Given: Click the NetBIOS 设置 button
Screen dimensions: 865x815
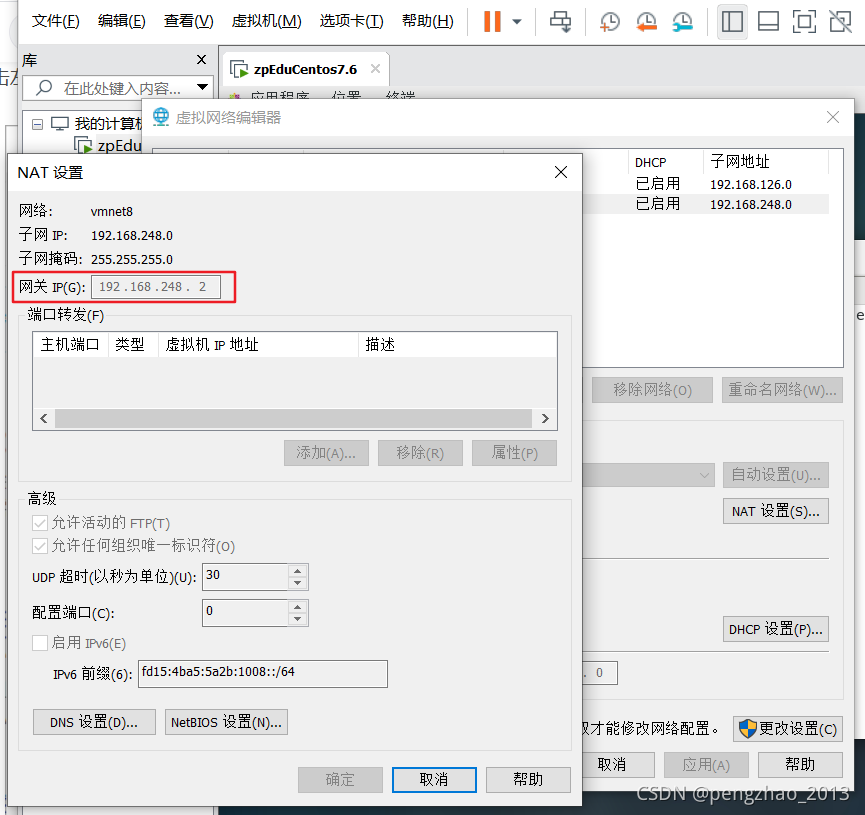Looking at the screenshot, I should click(x=226, y=722).
